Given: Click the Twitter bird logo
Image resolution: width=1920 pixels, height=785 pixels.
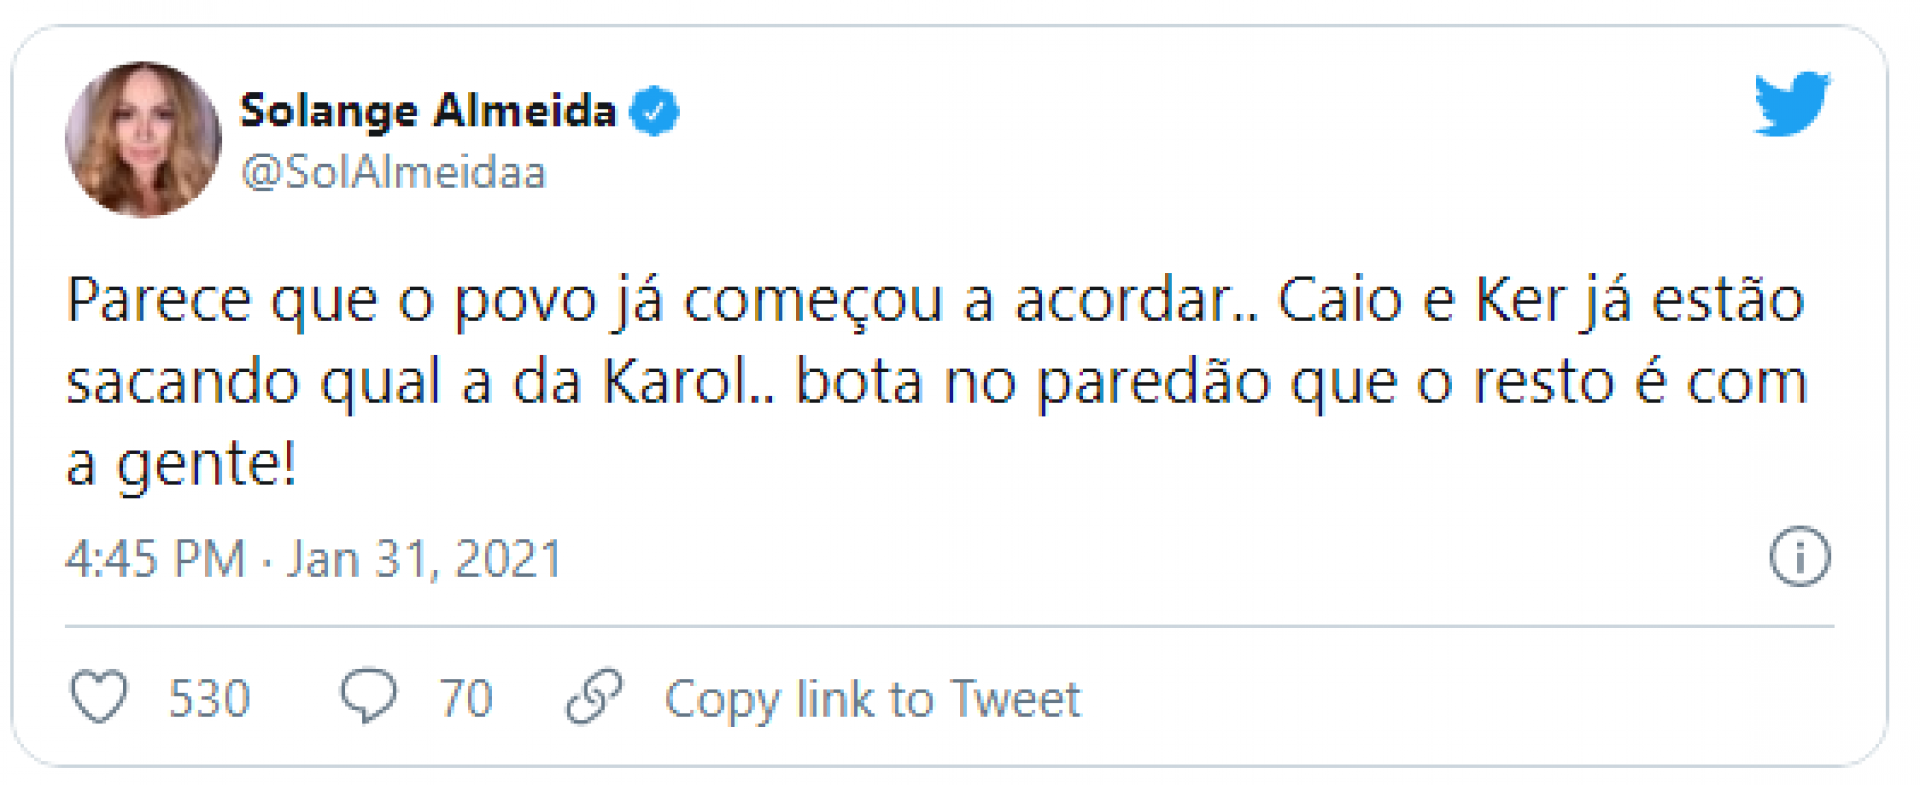Looking at the screenshot, I should pyautogui.click(x=1791, y=103).
